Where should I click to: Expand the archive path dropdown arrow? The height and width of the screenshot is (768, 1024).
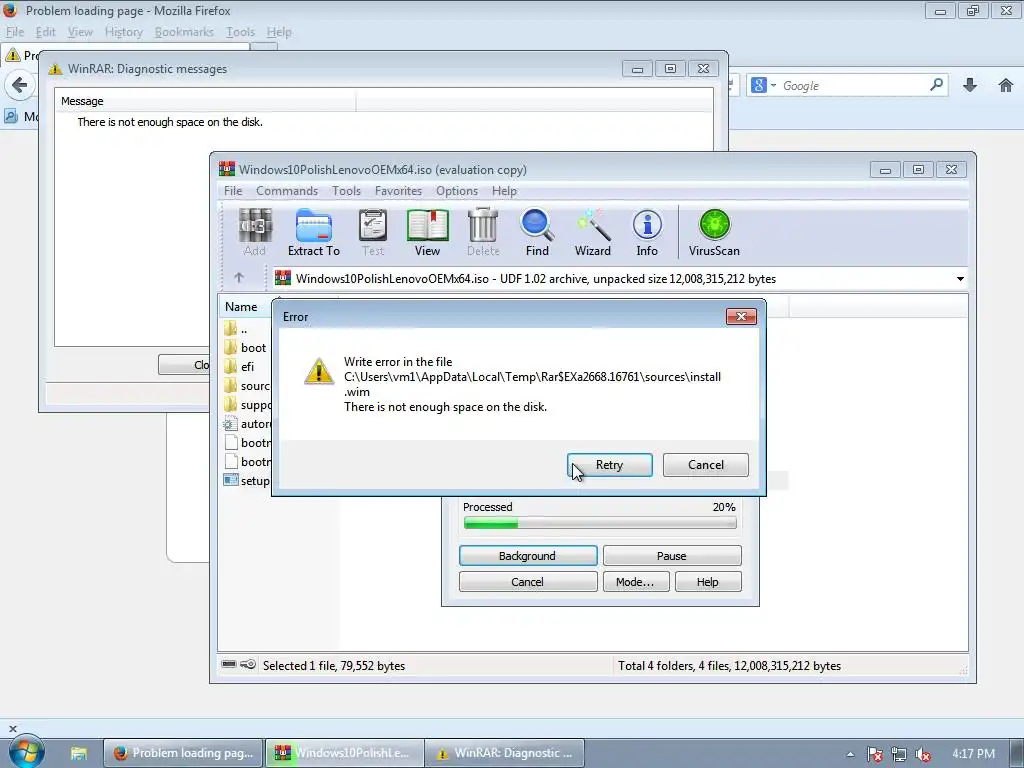tap(960, 278)
